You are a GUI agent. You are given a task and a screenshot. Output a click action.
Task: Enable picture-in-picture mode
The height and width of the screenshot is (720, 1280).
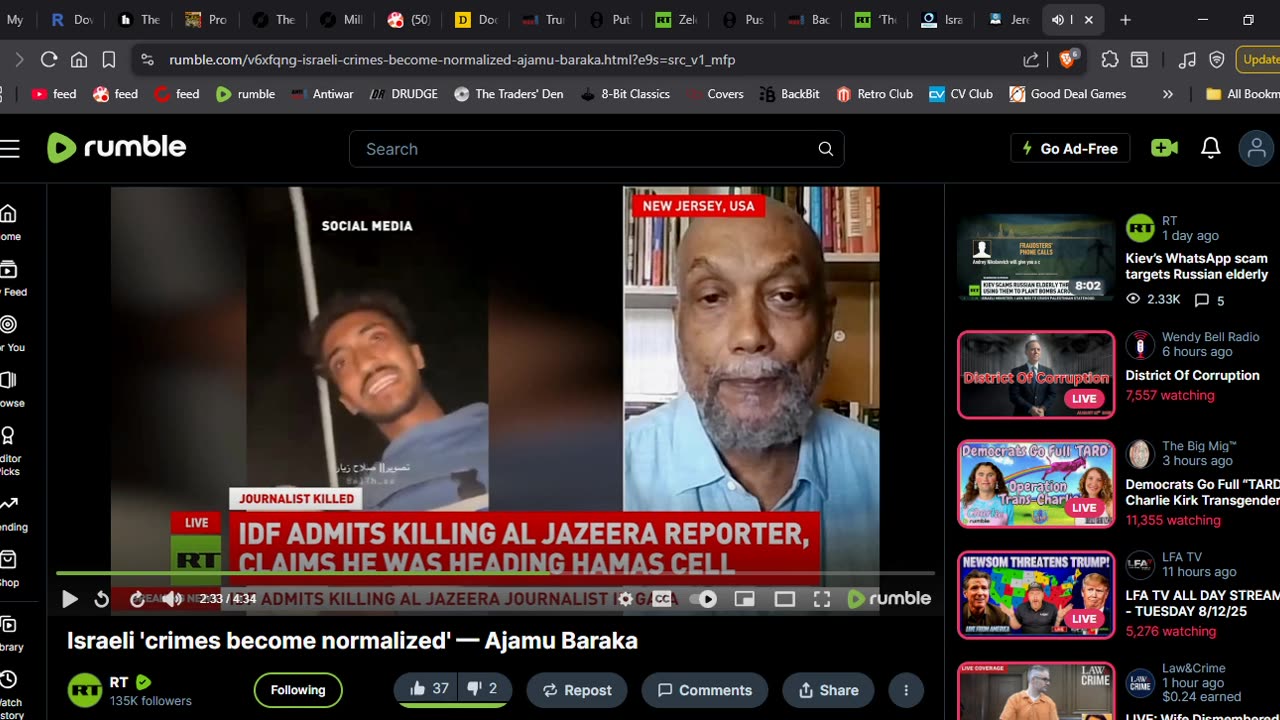(x=744, y=599)
